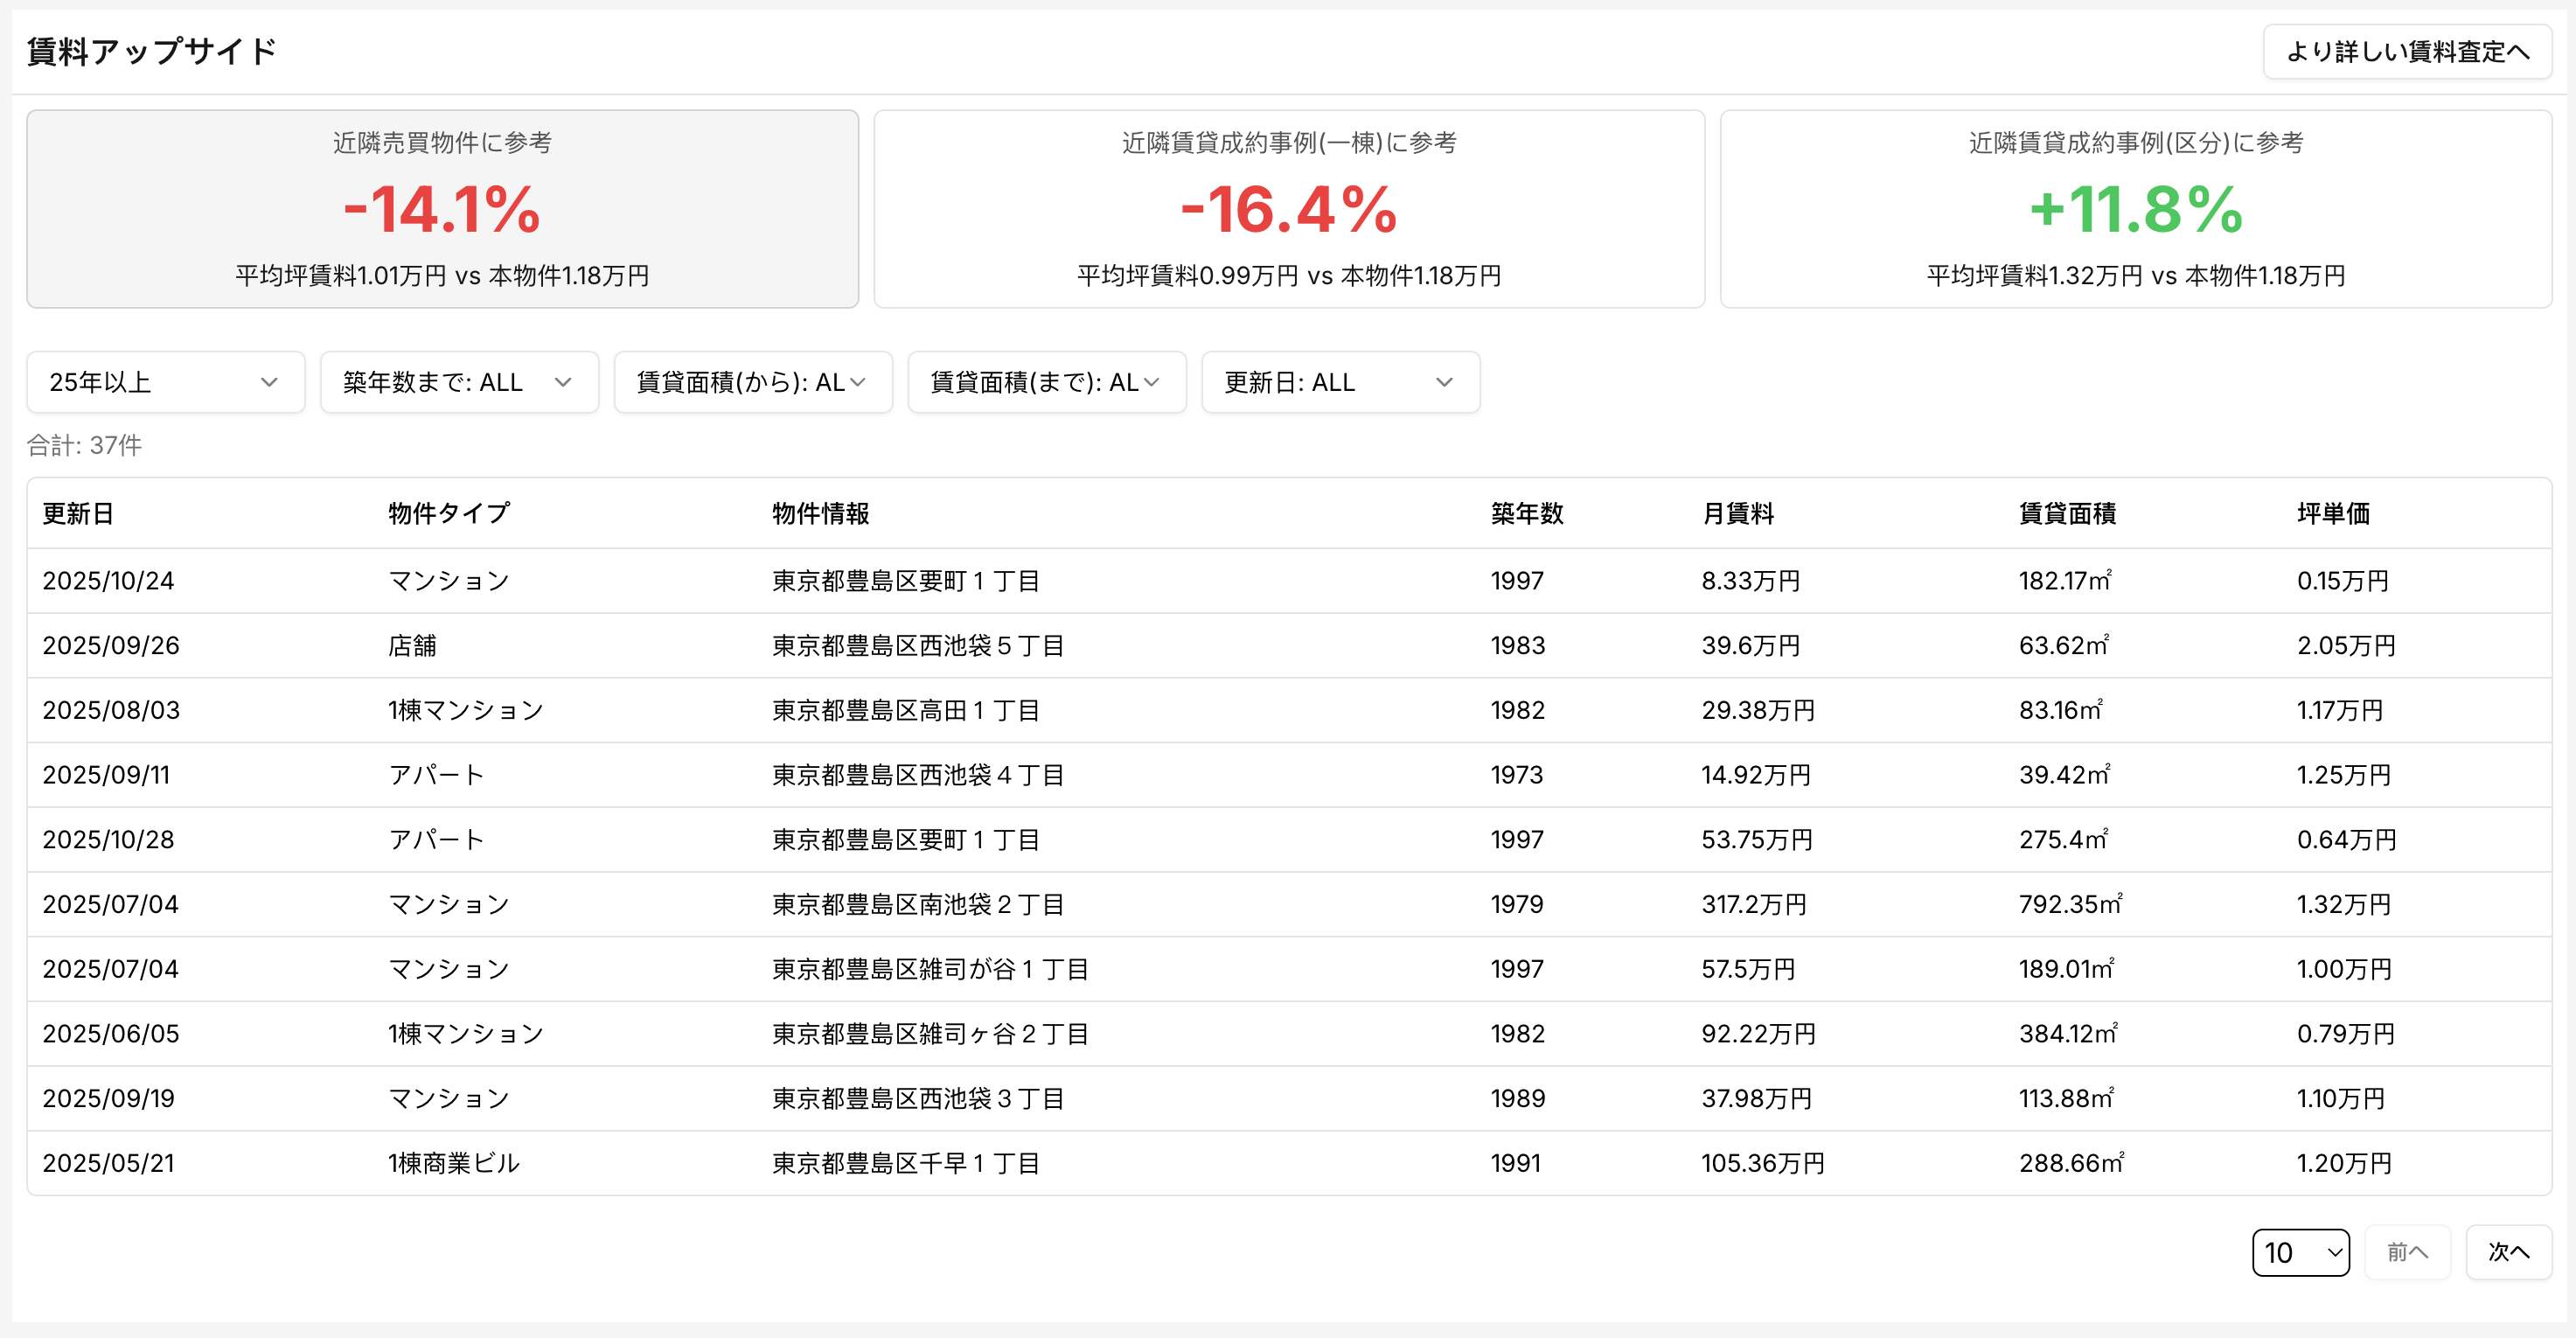Screen dimensions: 2576x1338
Task: Open the page size selector showing 10
Action: coord(2299,1252)
